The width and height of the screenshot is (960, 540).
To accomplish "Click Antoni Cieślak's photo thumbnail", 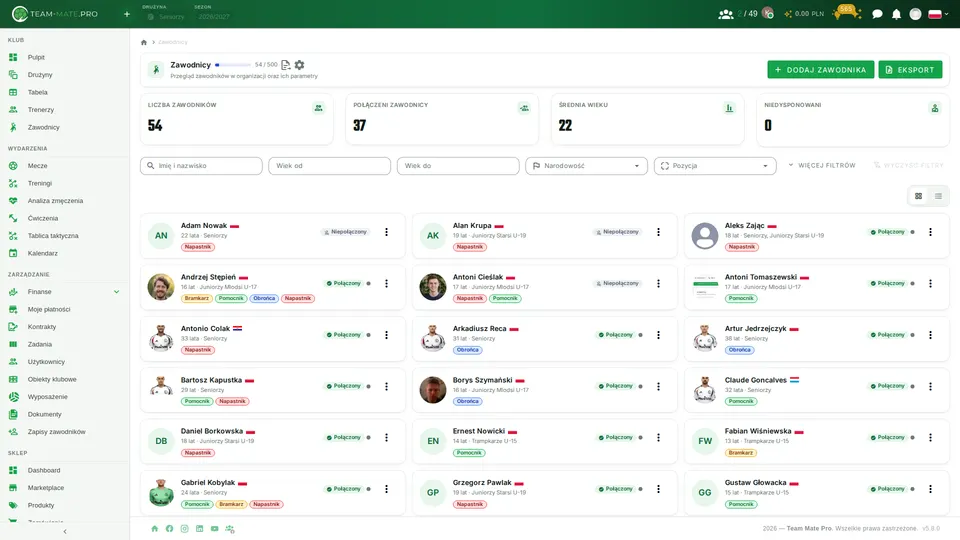I will pos(433,287).
